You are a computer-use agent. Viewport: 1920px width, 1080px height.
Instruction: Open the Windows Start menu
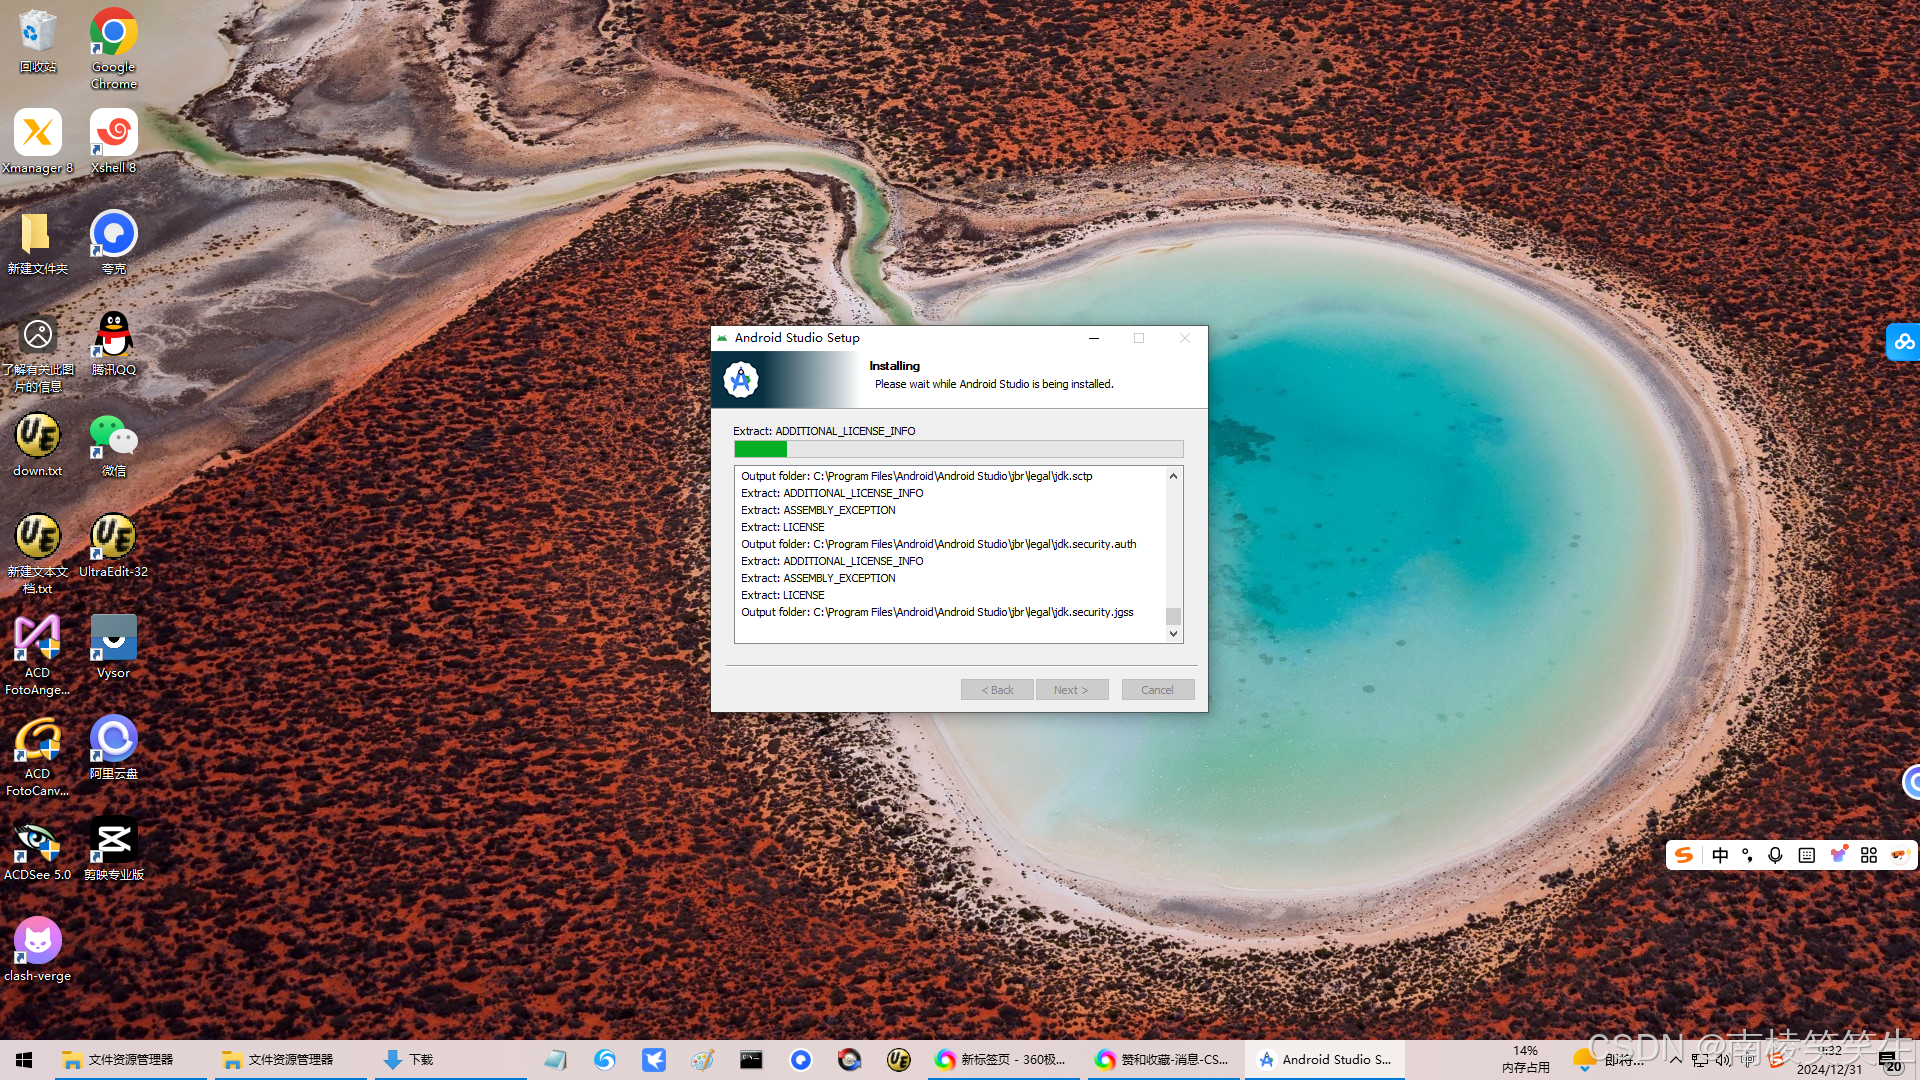24,1060
